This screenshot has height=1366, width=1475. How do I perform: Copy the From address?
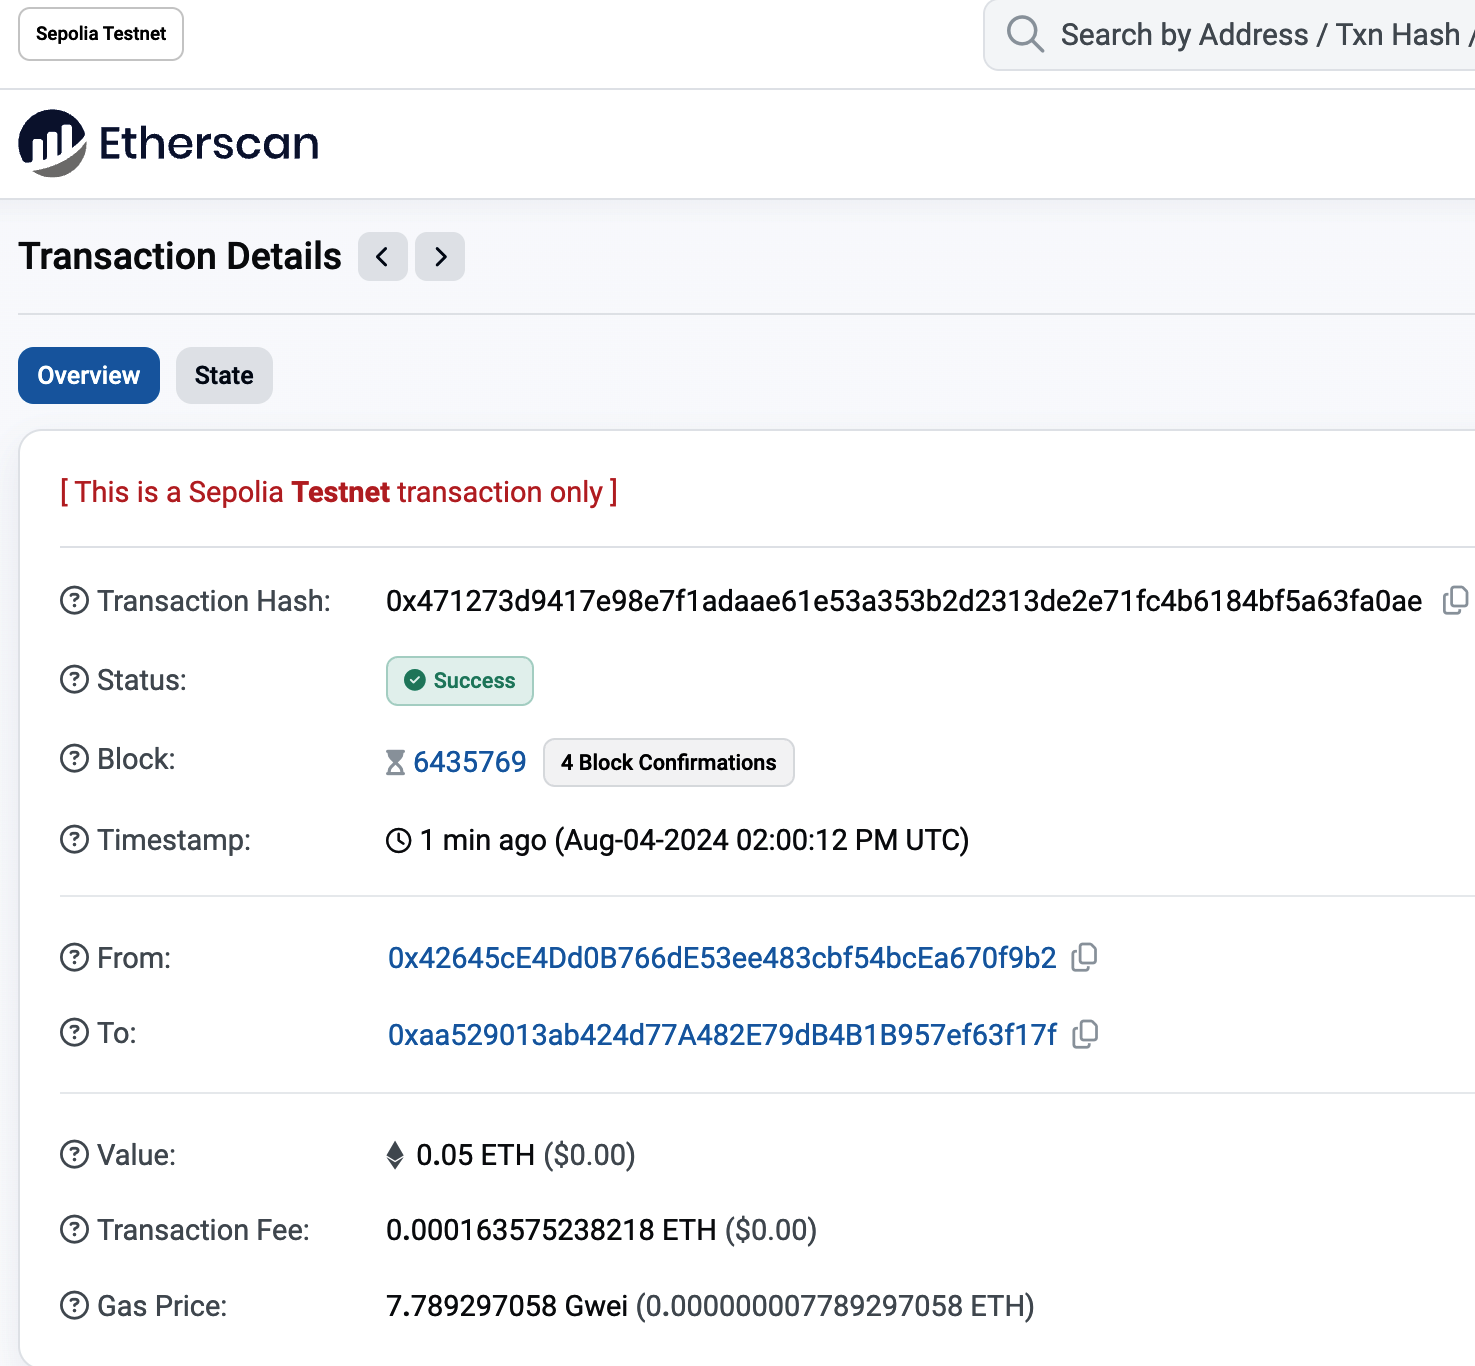pyautogui.click(x=1084, y=957)
